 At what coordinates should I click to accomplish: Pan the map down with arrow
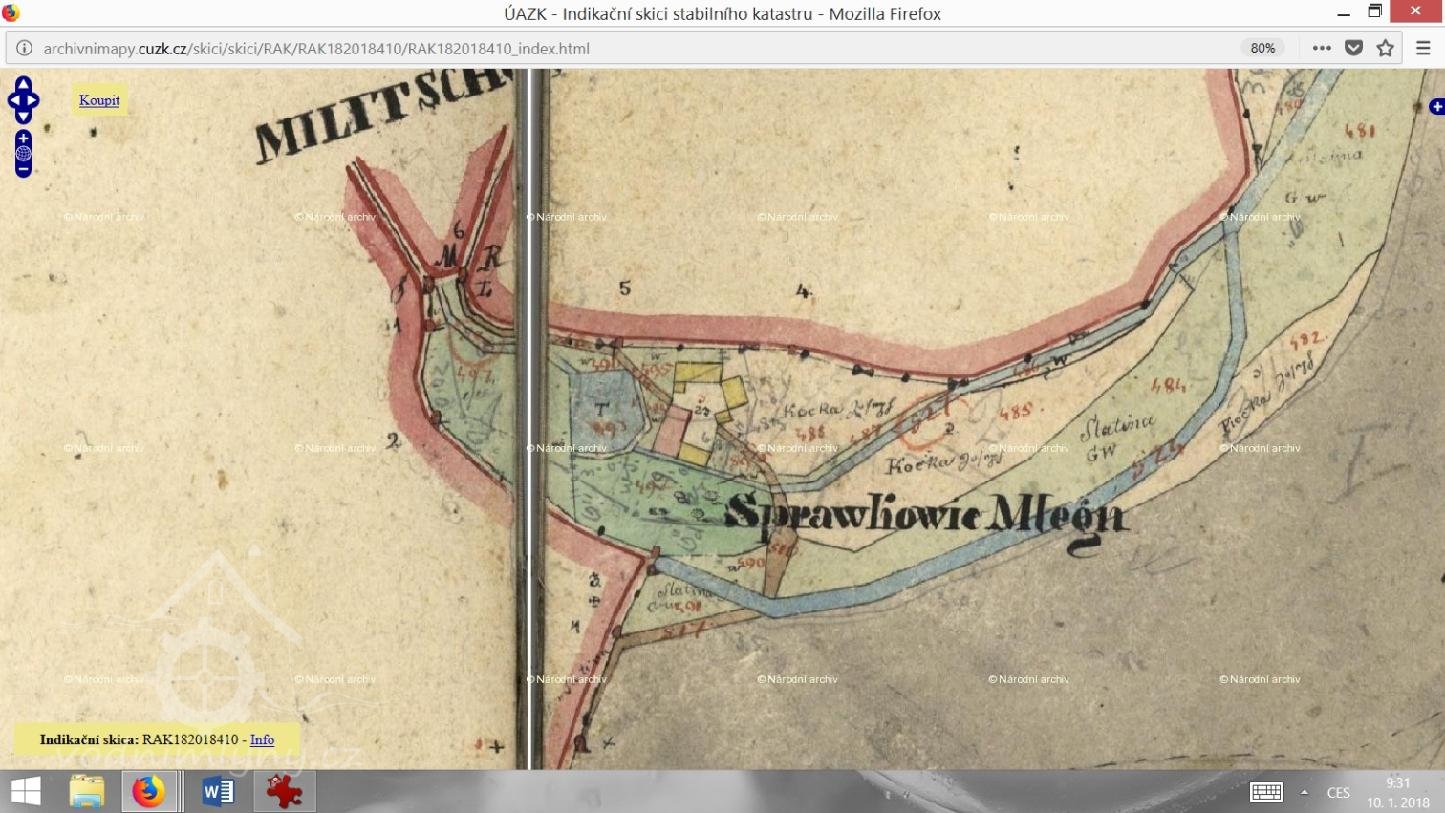(23, 117)
